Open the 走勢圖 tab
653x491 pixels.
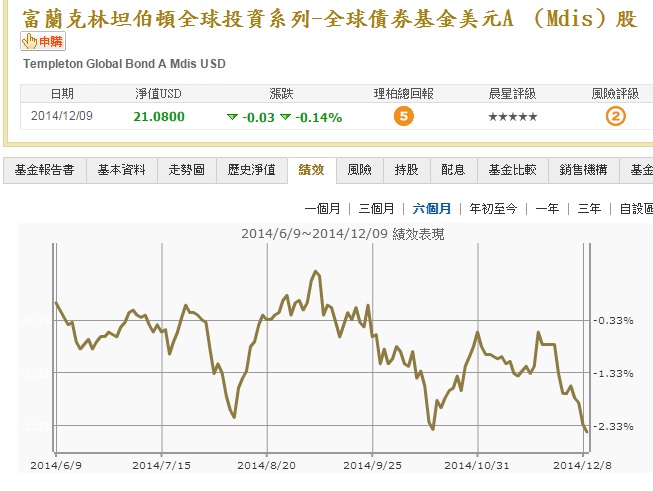[187, 170]
